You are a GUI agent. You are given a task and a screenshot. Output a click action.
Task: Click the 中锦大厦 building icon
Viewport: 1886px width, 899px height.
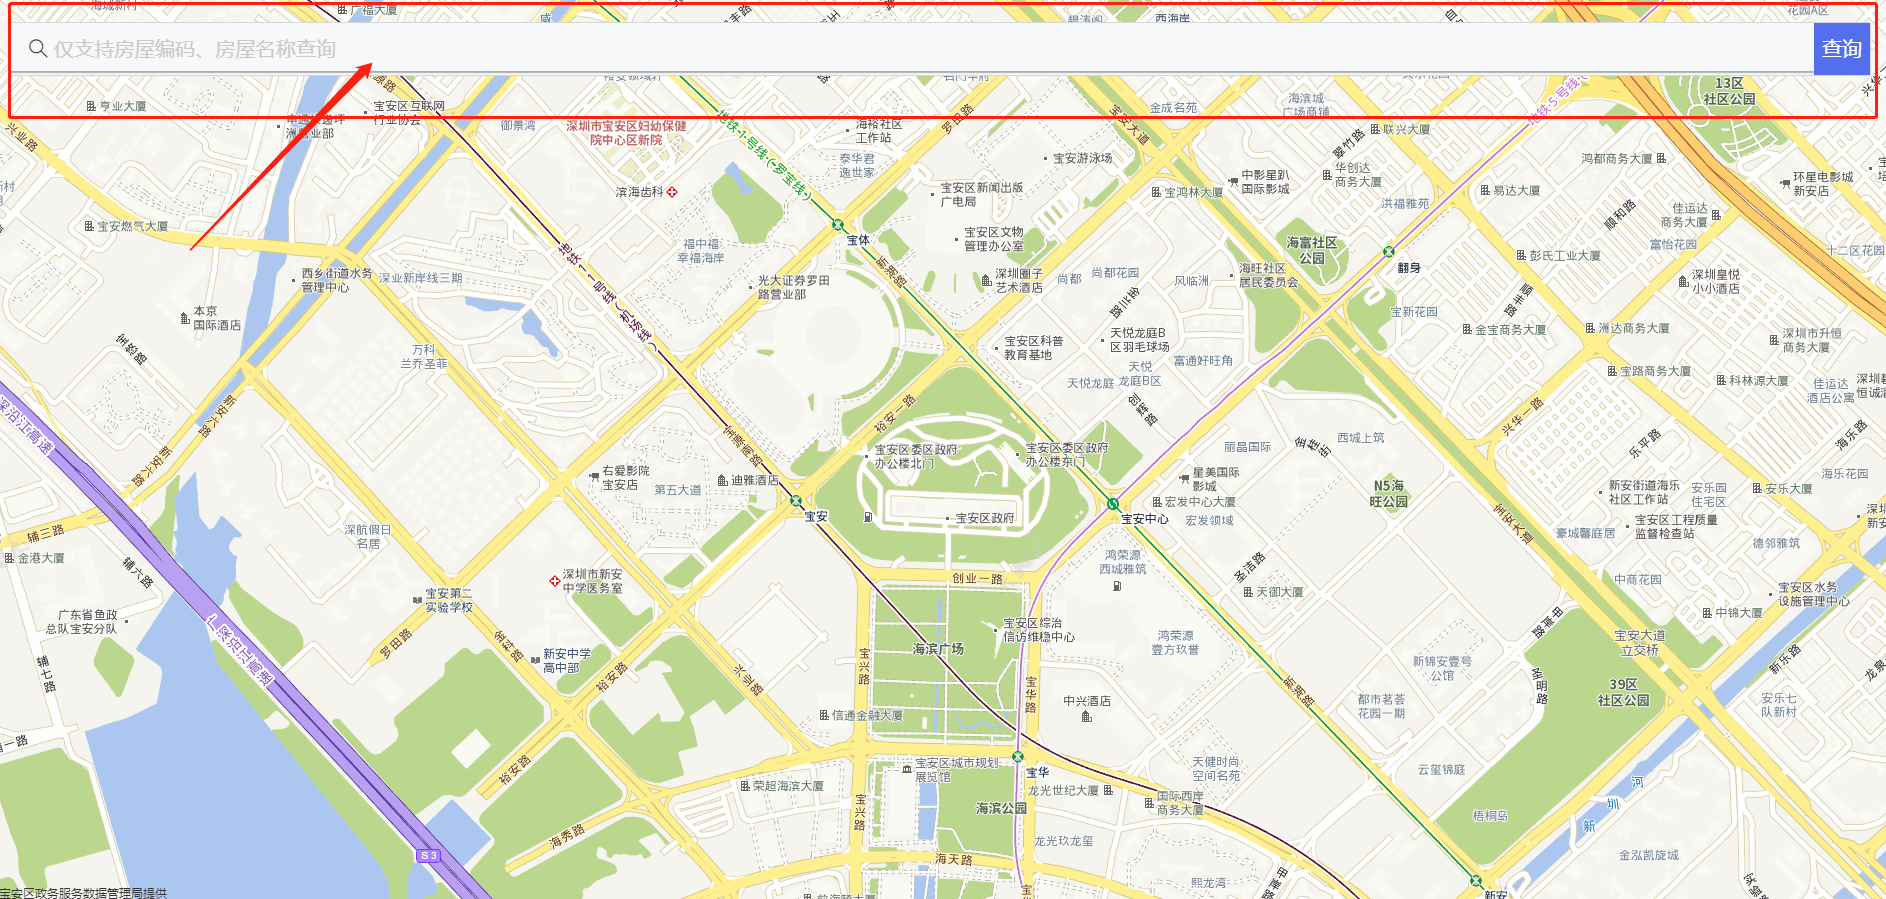(1707, 613)
